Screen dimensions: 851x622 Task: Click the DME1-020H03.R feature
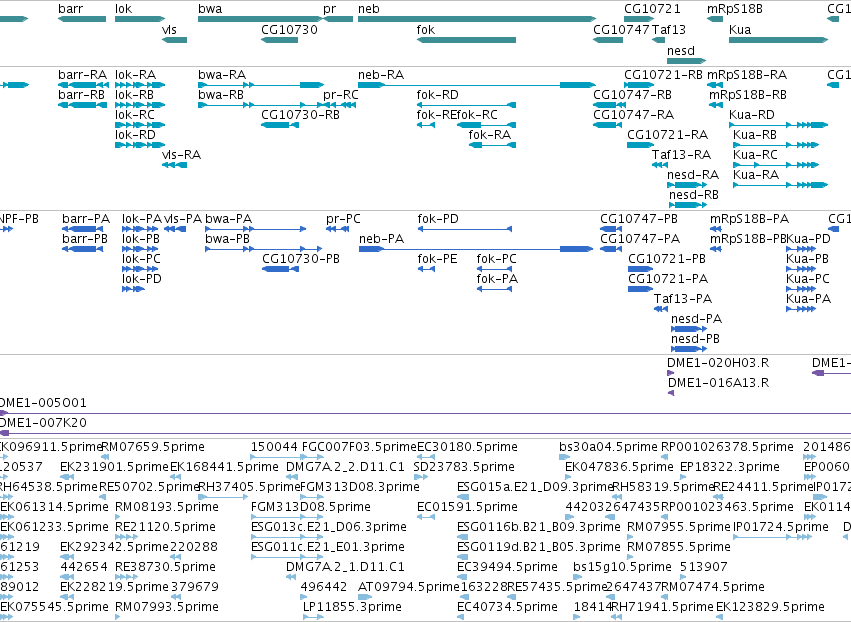point(718,363)
